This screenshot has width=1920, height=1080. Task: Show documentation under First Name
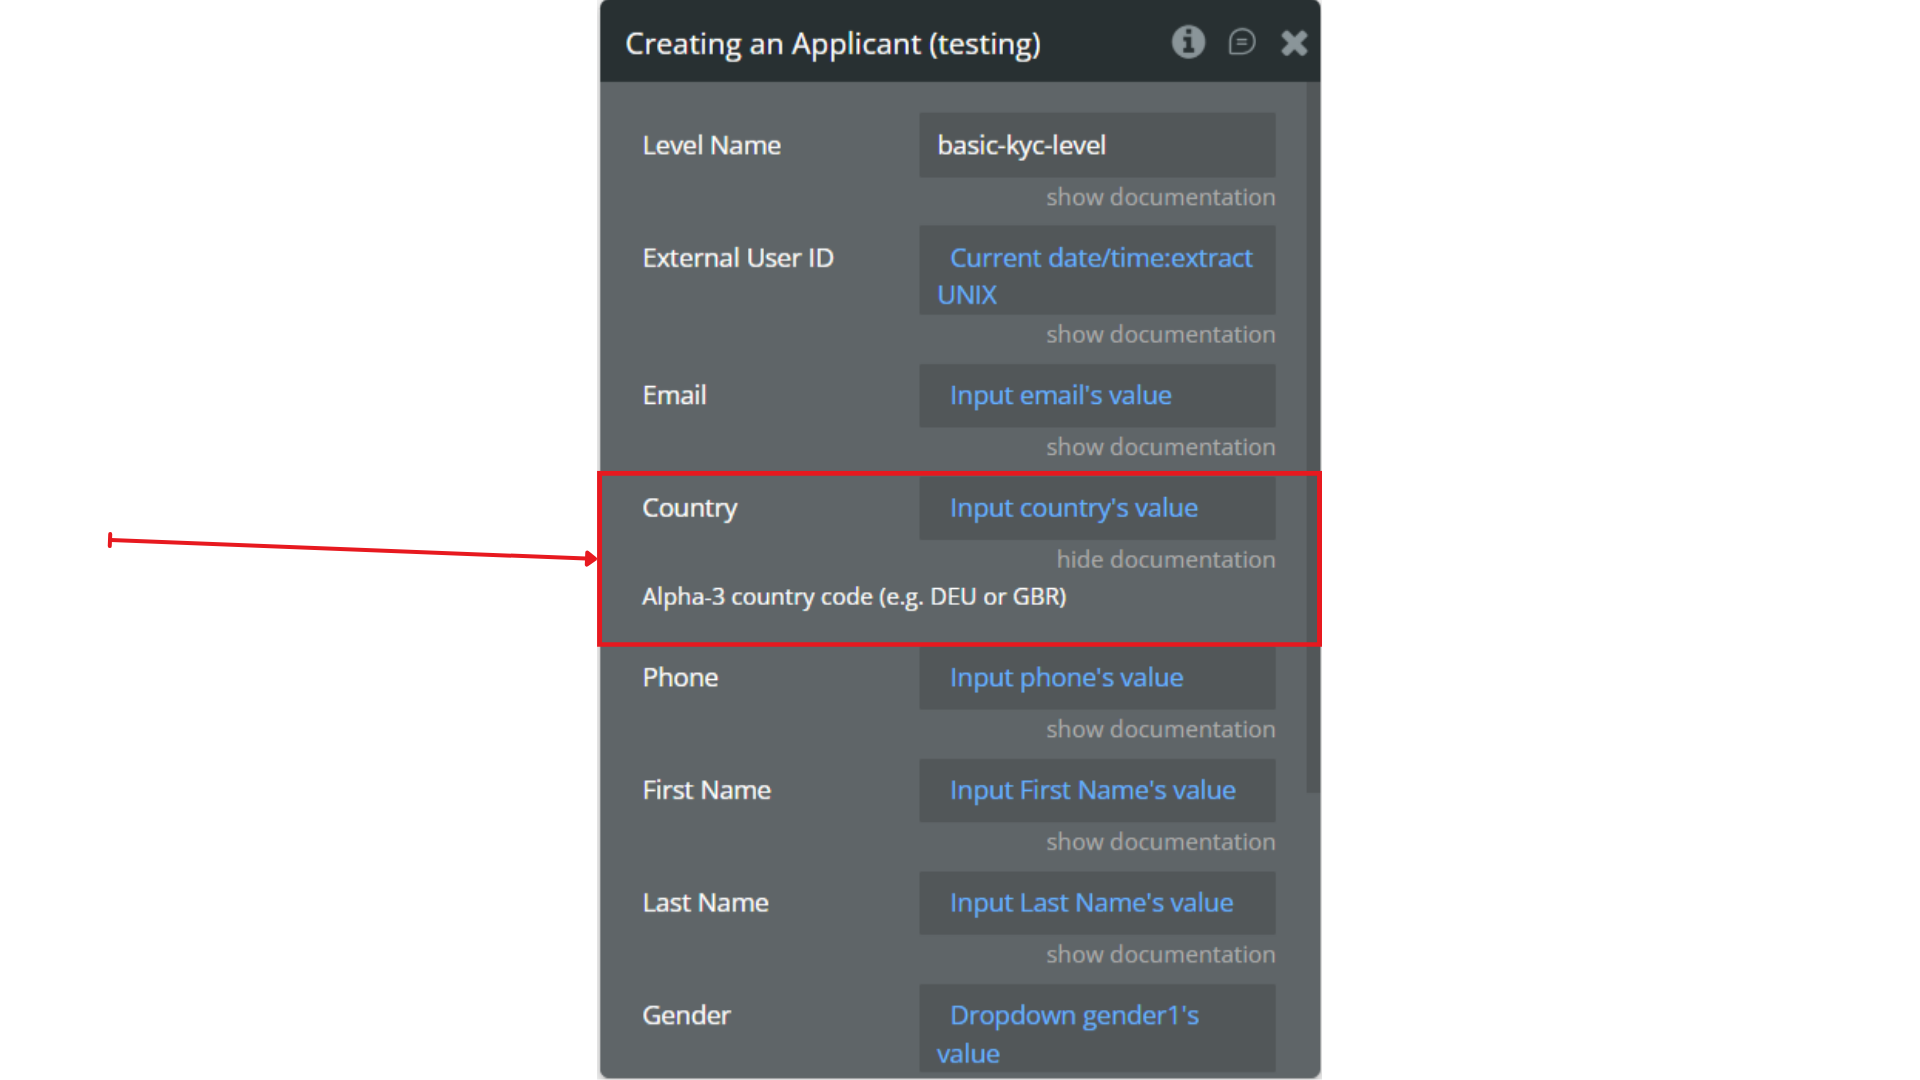point(1160,842)
